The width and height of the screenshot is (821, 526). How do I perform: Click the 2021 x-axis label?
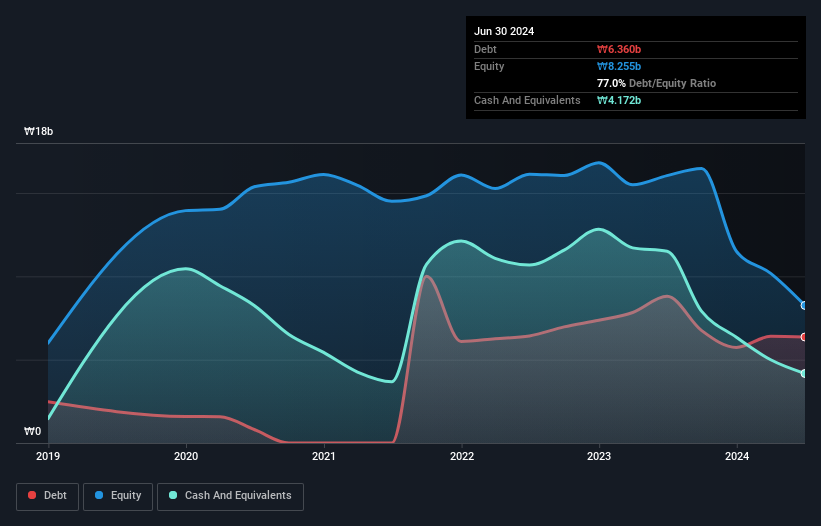coord(324,456)
